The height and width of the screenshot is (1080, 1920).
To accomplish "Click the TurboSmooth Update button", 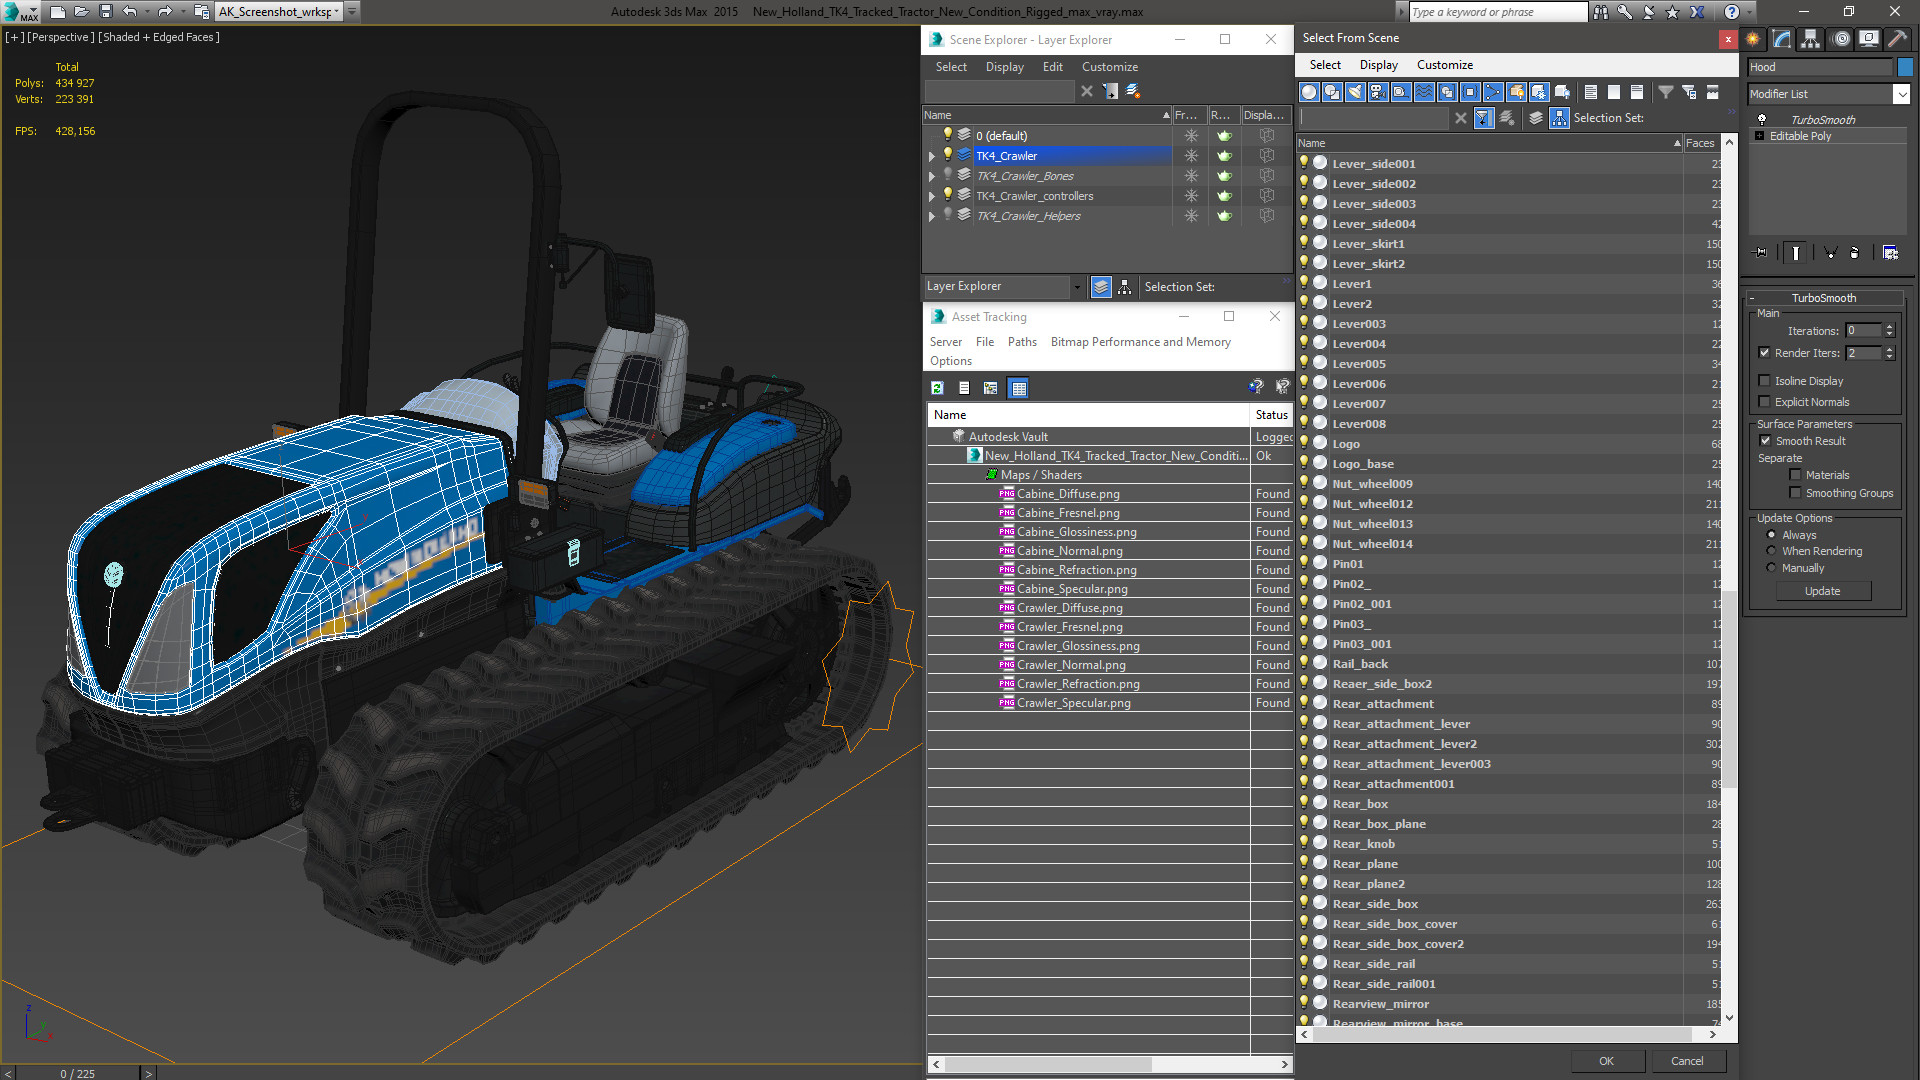I will point(1822,591).
